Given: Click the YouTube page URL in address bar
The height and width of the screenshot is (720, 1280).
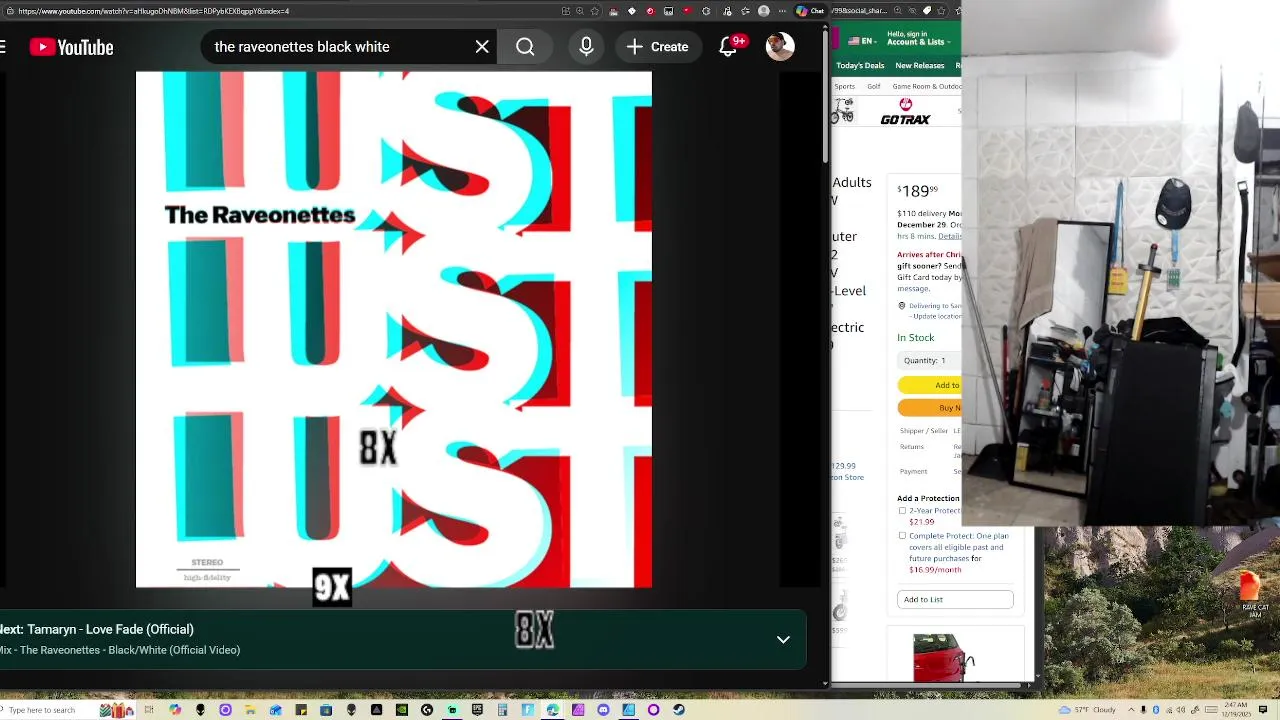Looking at the screenshot, I should click(153, 11).
